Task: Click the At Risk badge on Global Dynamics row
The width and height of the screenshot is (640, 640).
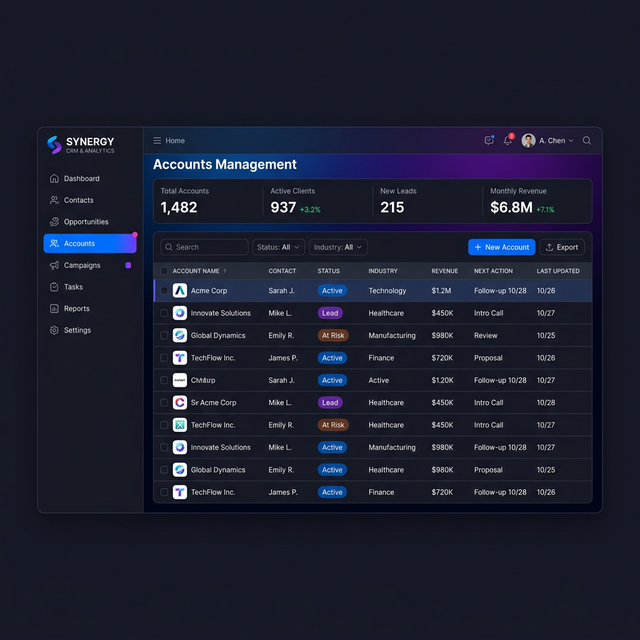Action: [333, 336]
